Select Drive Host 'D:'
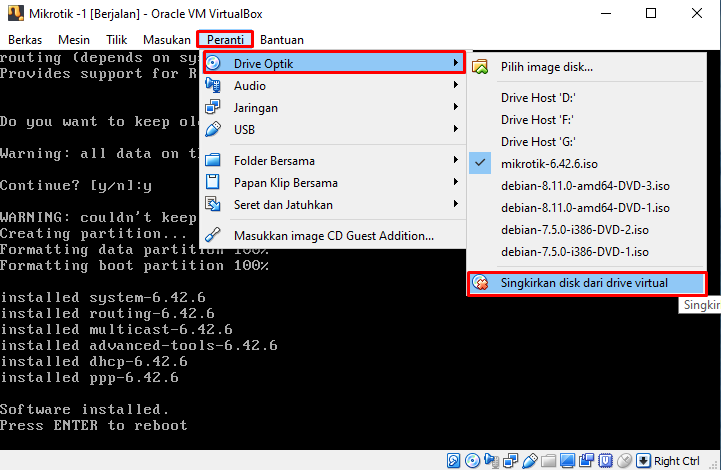 click(538, 98)
